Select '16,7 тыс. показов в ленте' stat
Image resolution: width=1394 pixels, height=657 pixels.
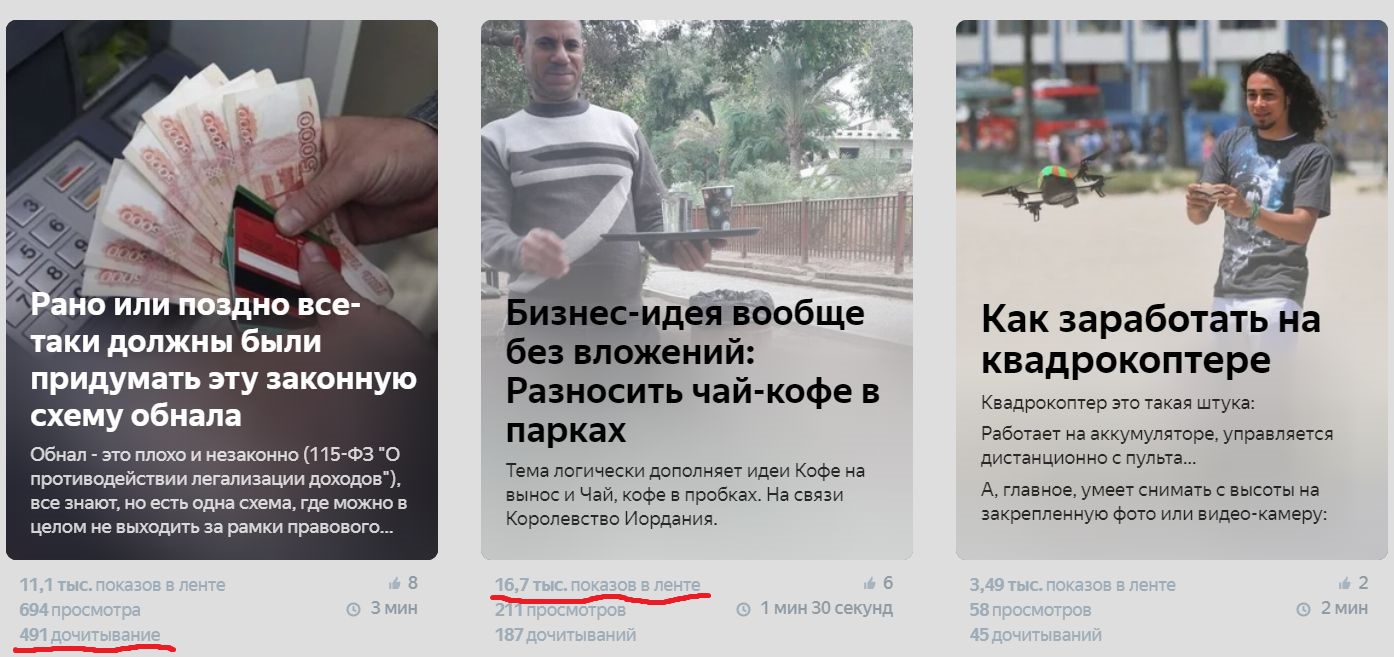click(x=597, y=584)
